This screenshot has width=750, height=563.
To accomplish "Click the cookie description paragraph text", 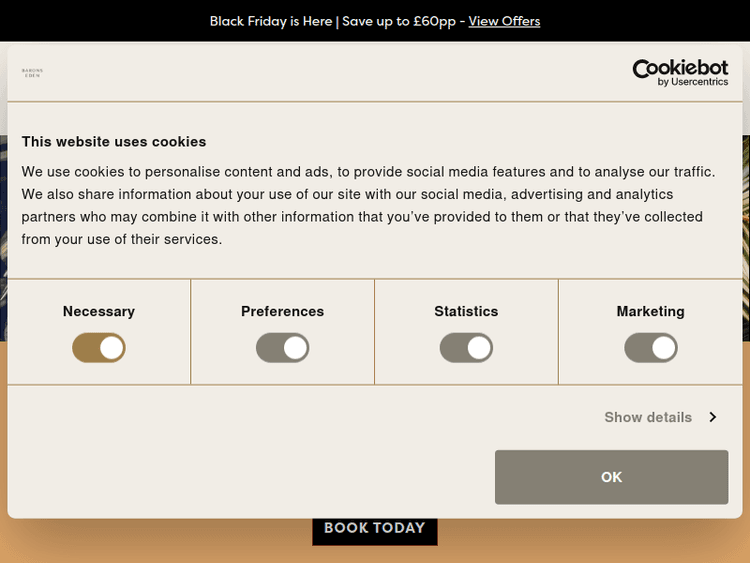I will (x=368, y=205).
